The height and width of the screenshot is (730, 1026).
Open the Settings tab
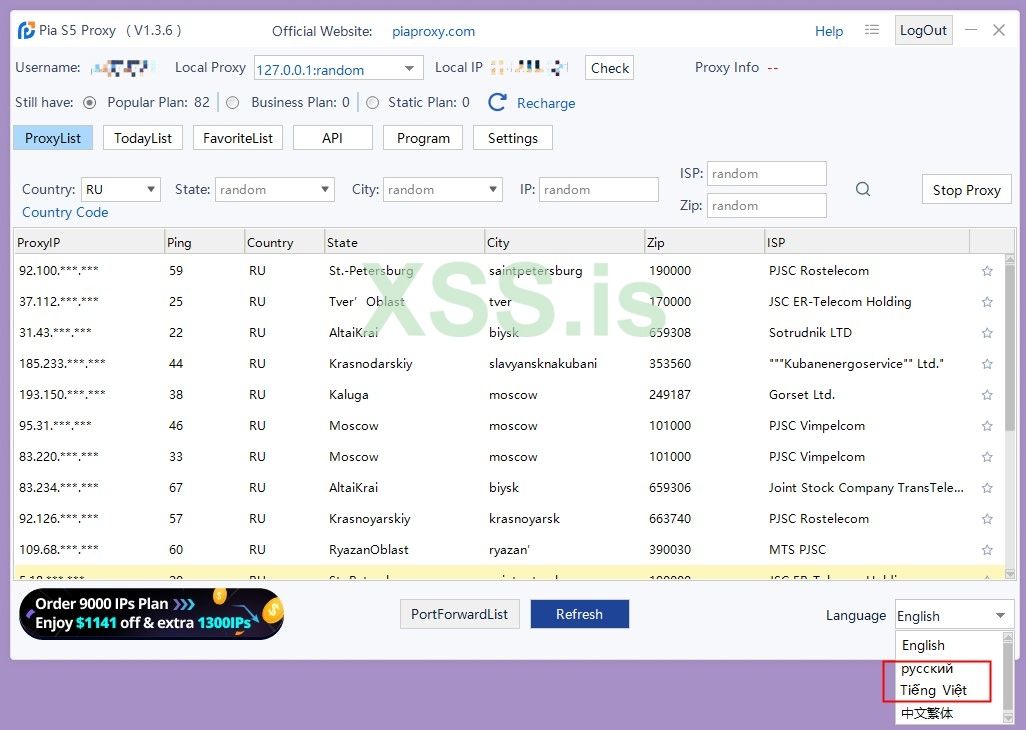tap(512, 138)
